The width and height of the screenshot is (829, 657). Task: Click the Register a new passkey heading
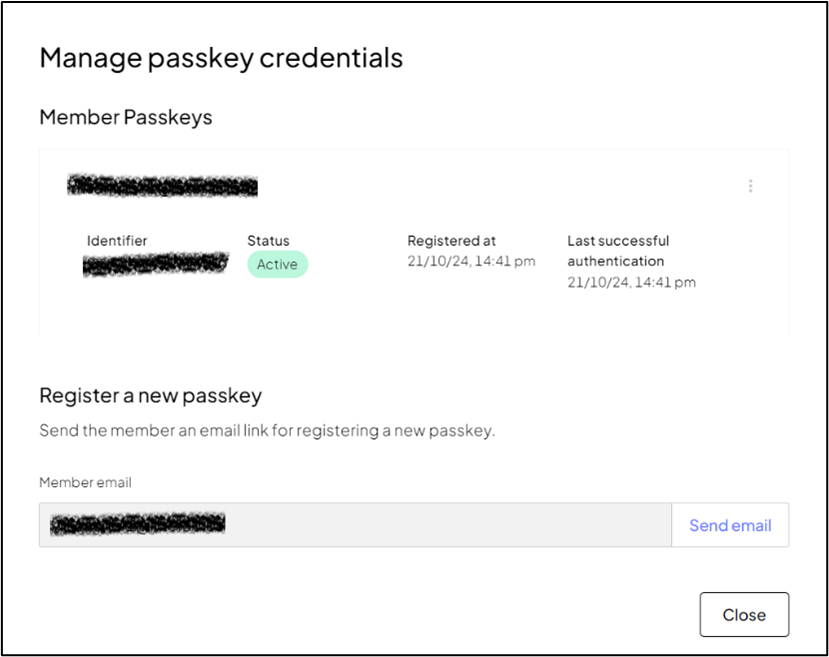151,395
